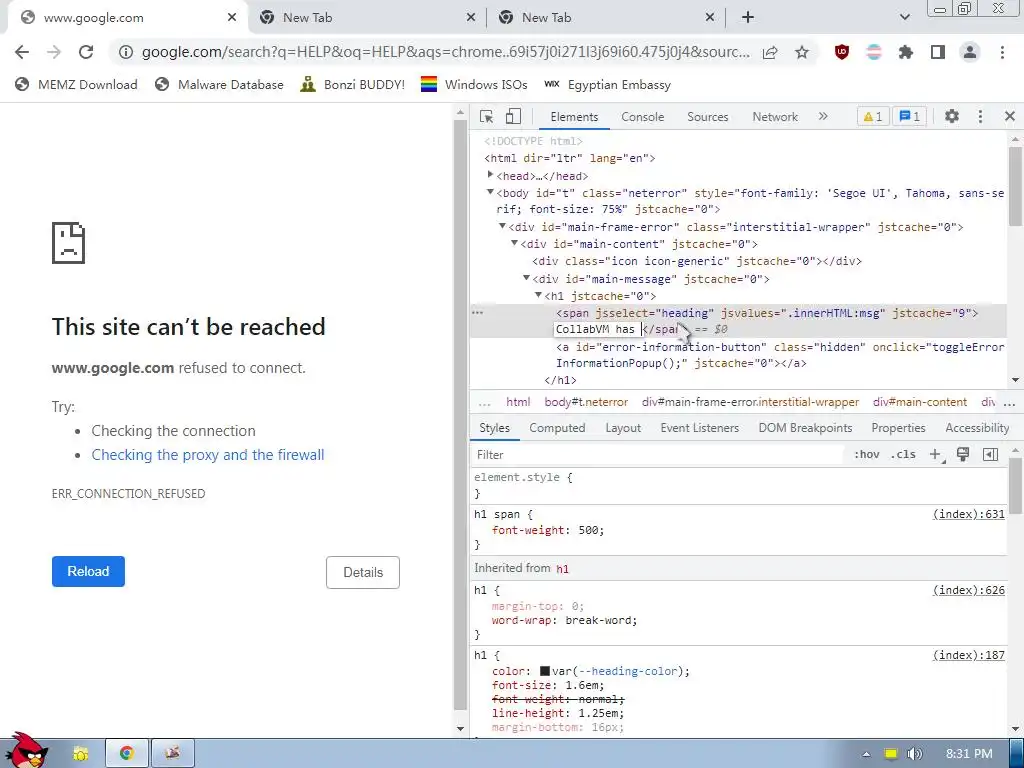
Task: Open a new browser tab with plus
Action: point(748,18)
